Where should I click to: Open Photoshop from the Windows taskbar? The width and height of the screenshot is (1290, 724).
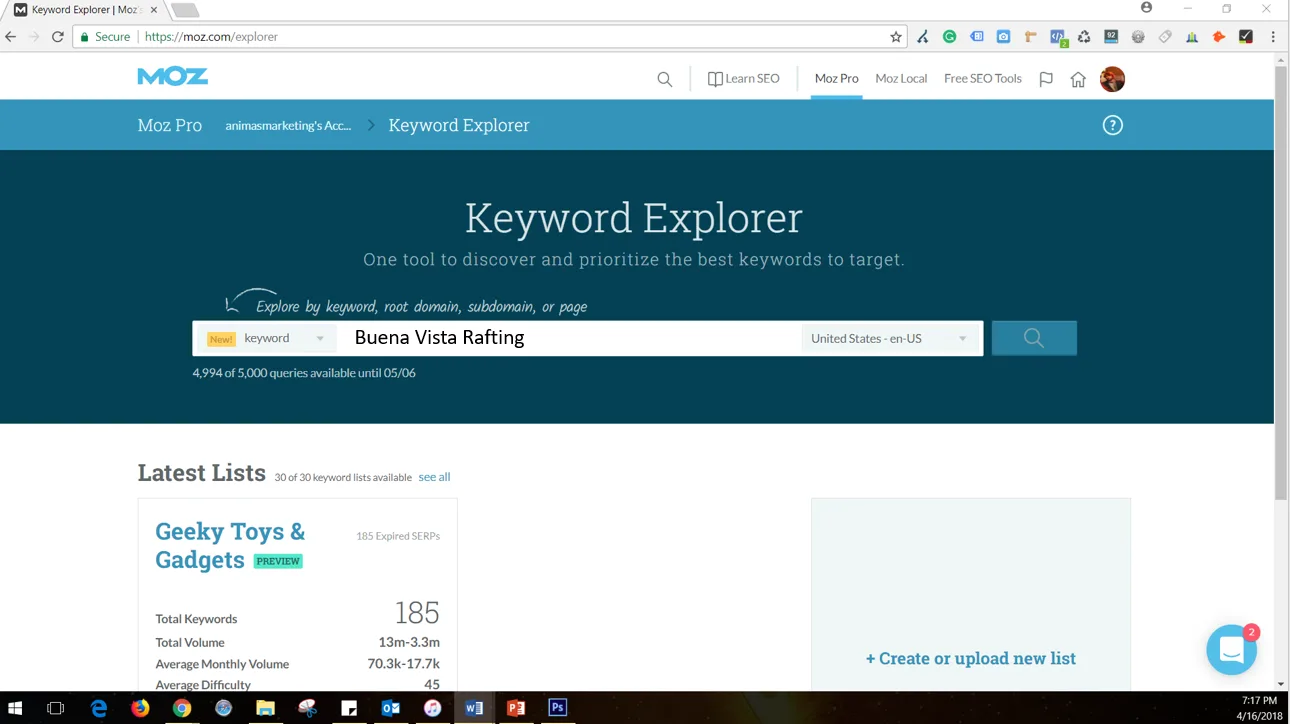coord(557,707)
